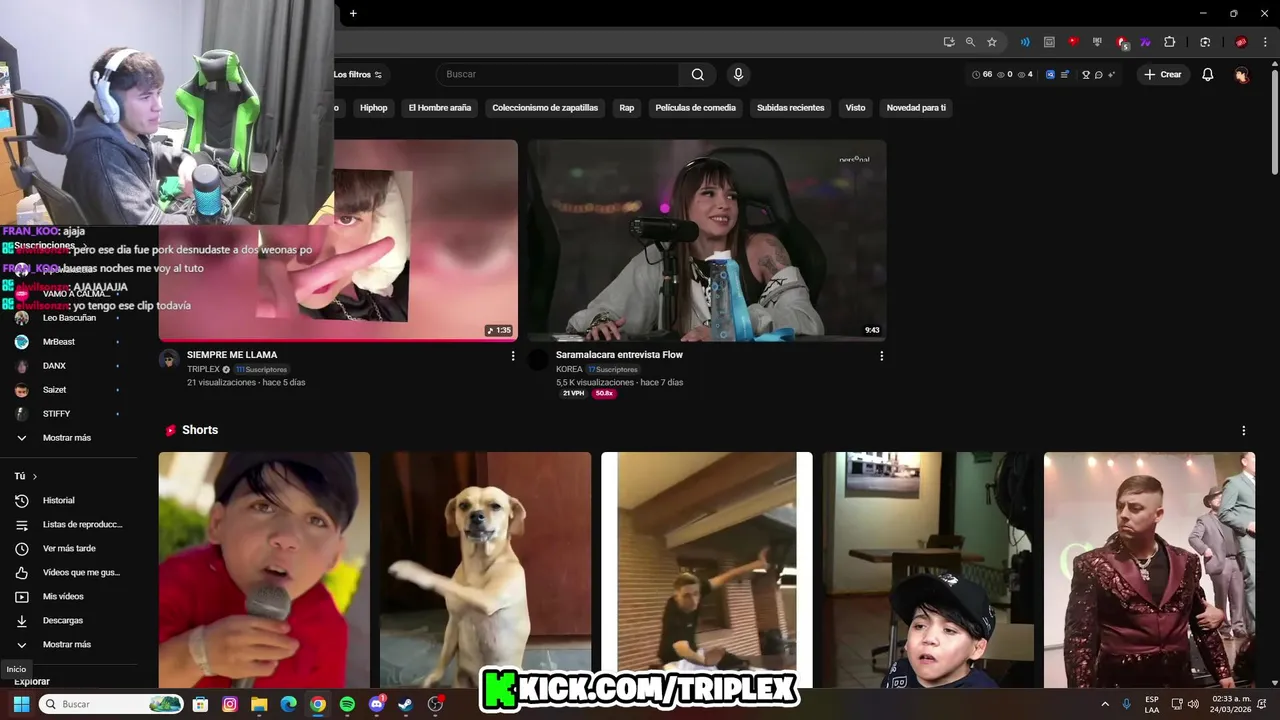Open a new browser tab with plus
The image size is (1280, 720).
[x=353, y=13]
